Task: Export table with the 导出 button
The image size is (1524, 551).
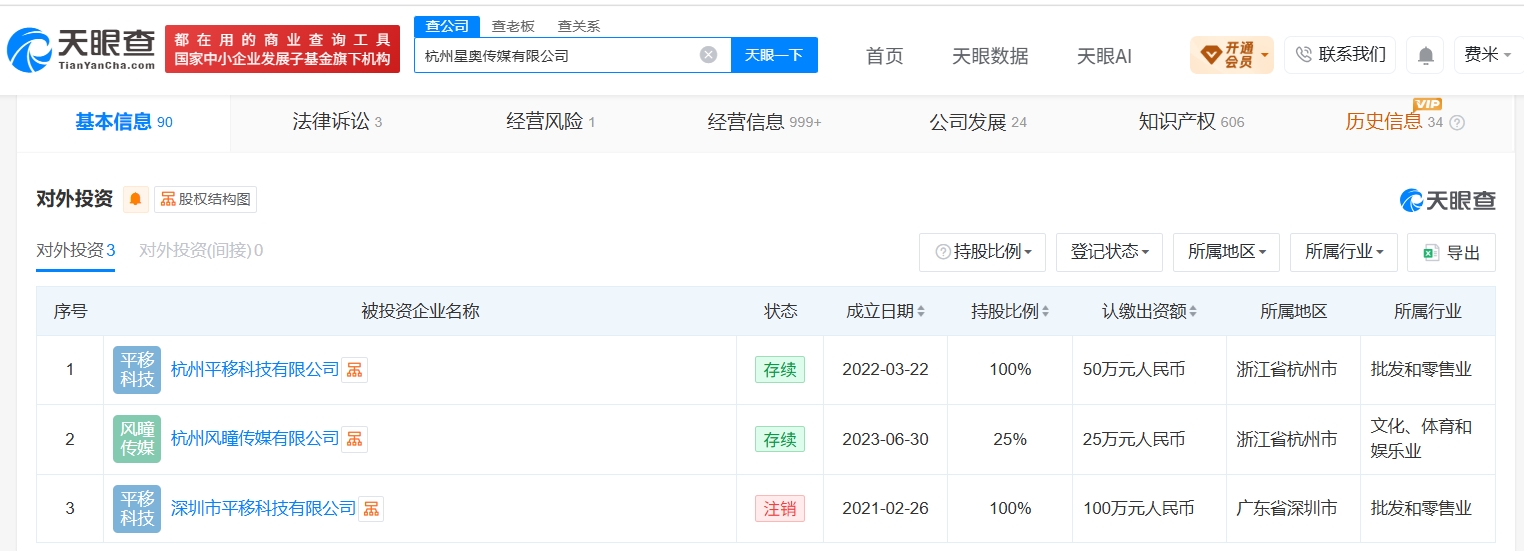Action: 1451,252
